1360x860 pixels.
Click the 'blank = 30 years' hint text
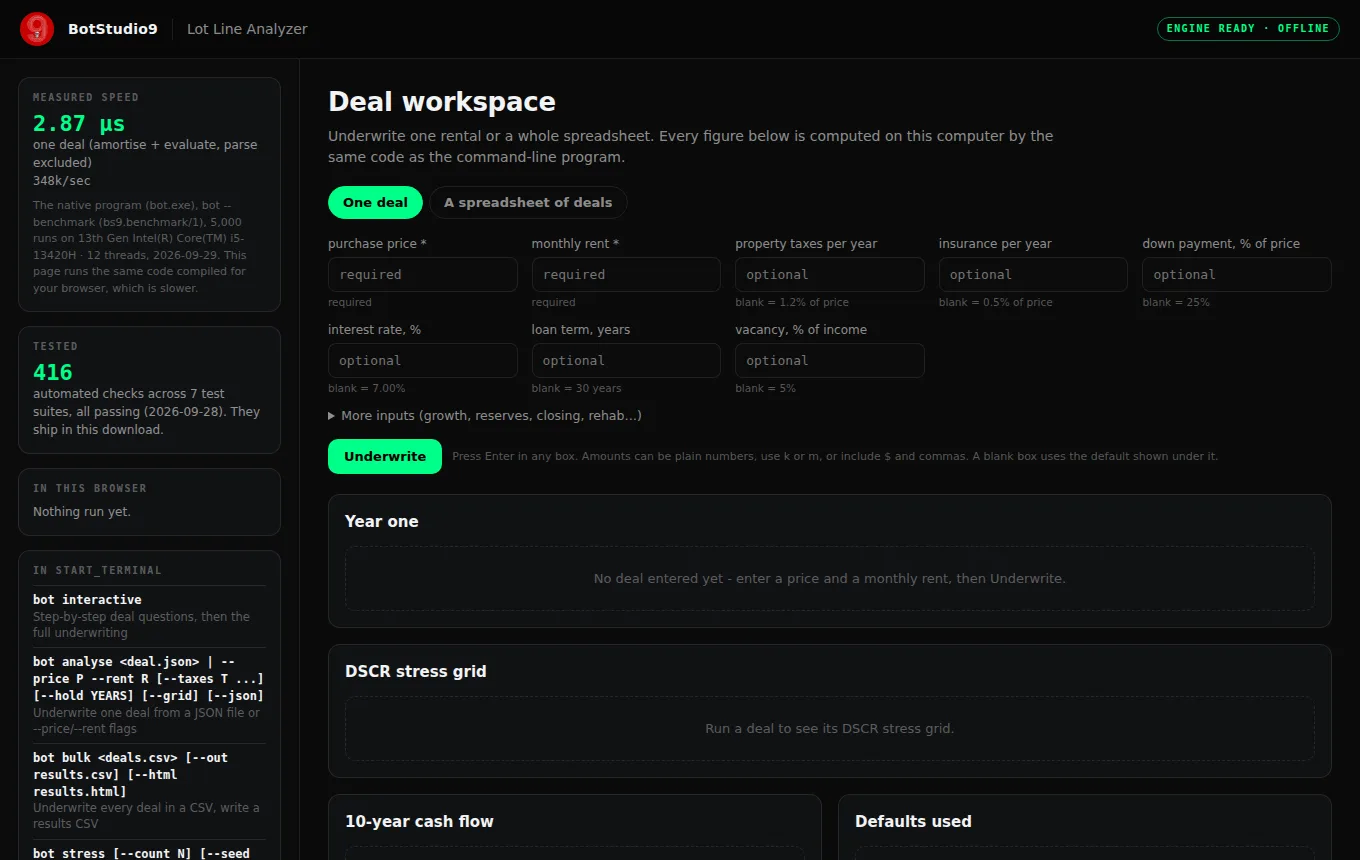[576, 388]
